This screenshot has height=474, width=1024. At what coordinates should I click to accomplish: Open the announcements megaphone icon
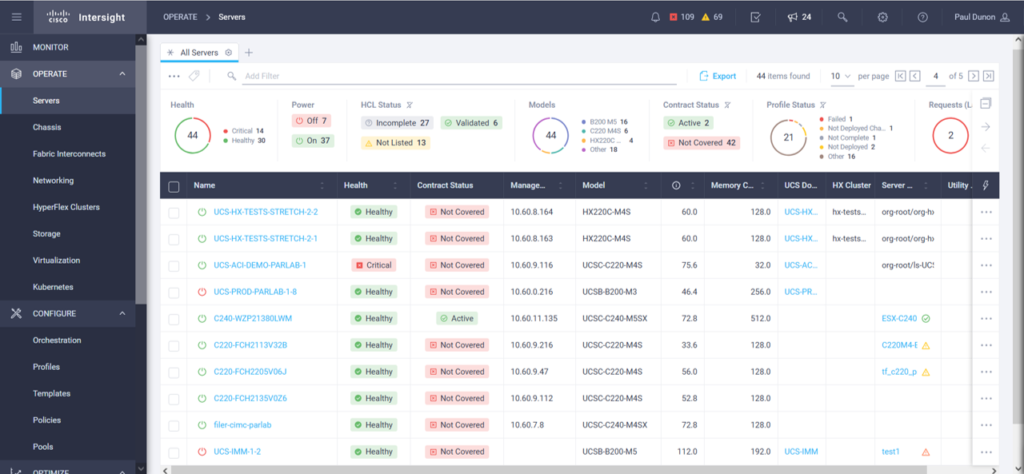[792, 17]
